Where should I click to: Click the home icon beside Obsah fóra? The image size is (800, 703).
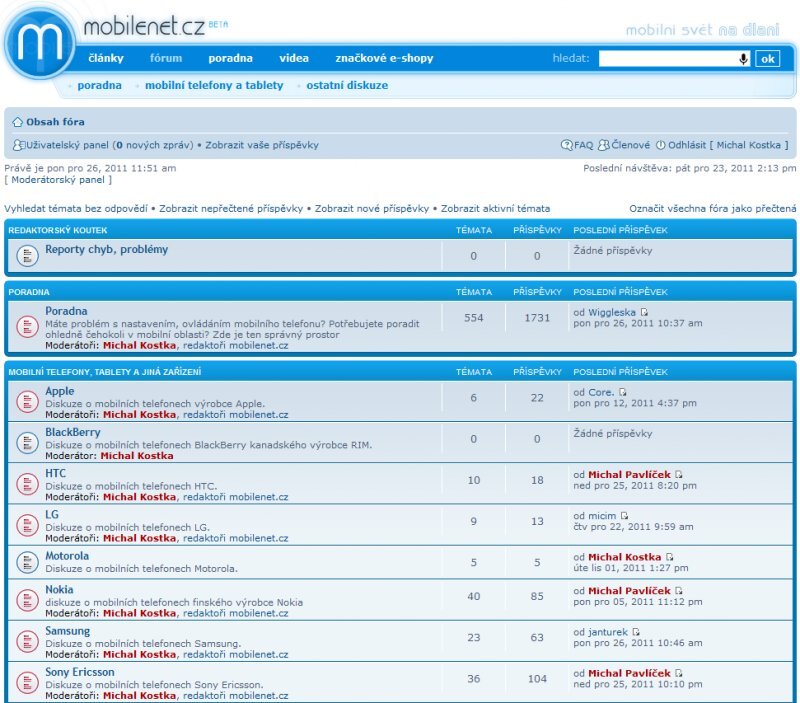click(x=17, y=122)
